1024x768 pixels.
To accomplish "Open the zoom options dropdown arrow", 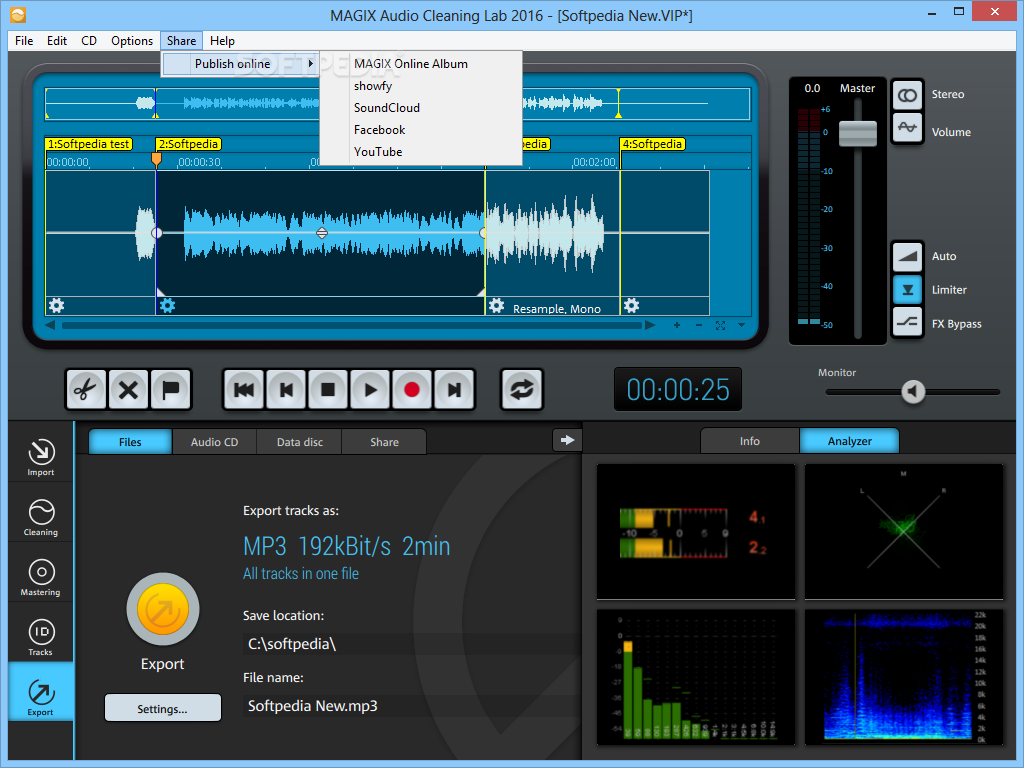I will click(x=741, y=325).
